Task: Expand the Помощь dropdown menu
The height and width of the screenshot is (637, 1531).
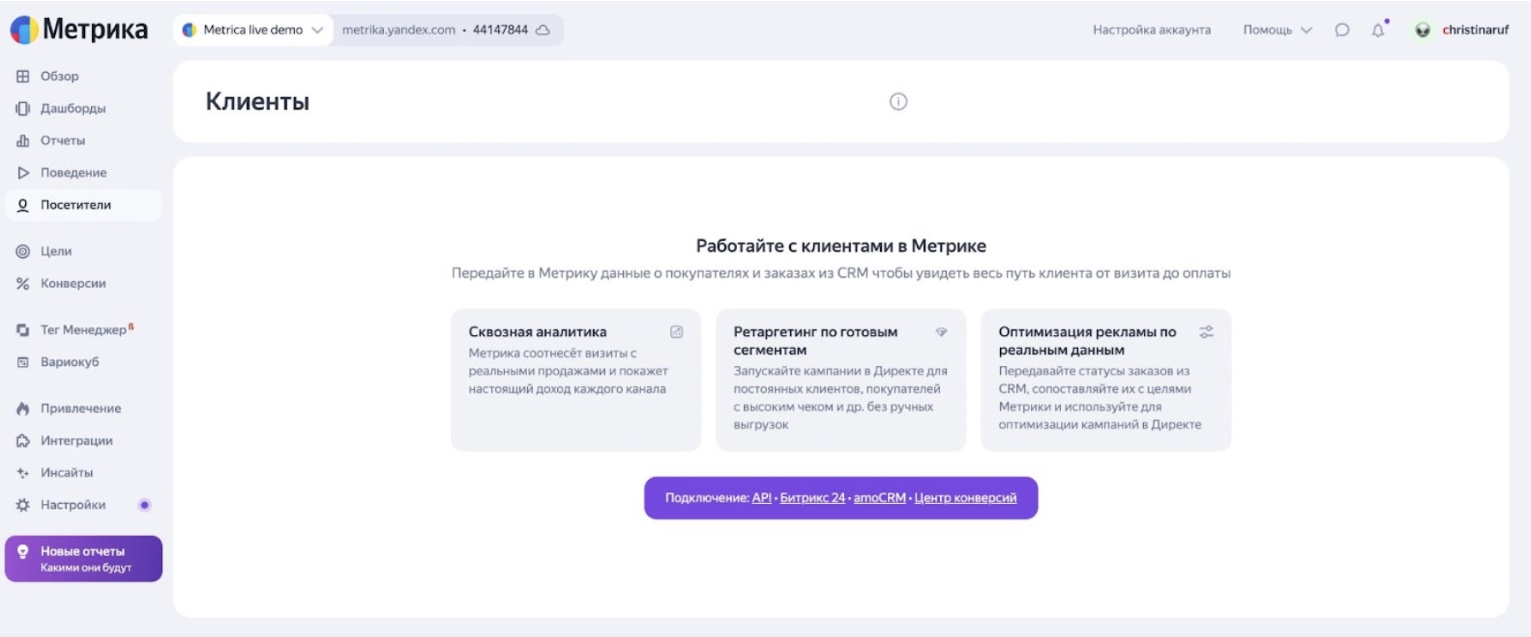Action: point(1277,30)
